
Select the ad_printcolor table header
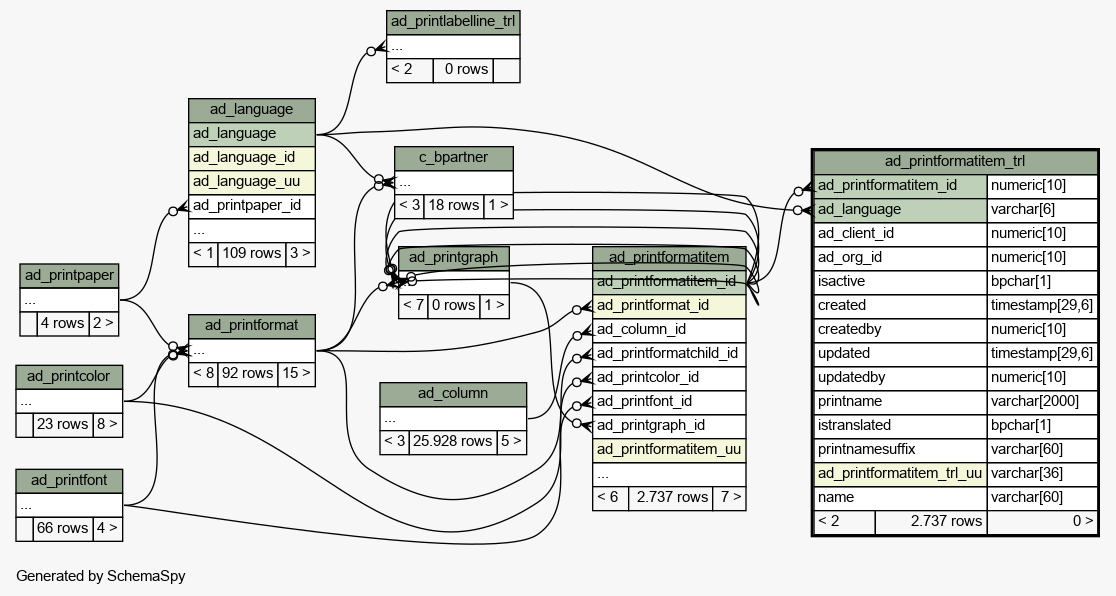tap(69, 376)
